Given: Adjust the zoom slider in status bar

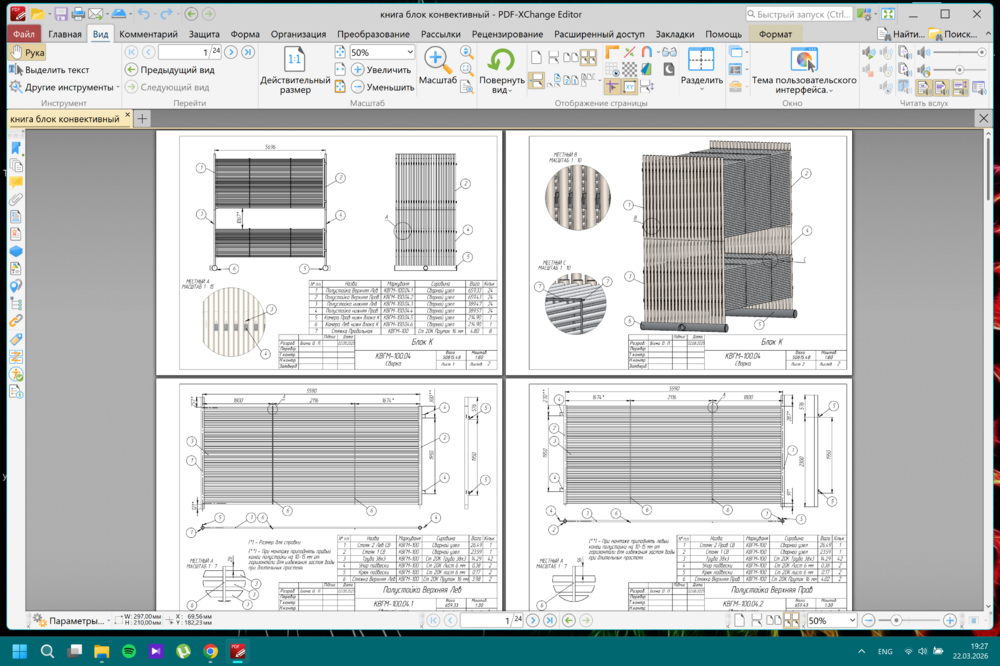Looking at the screenshot, I should pyautogui.click(x=896, y=621).
